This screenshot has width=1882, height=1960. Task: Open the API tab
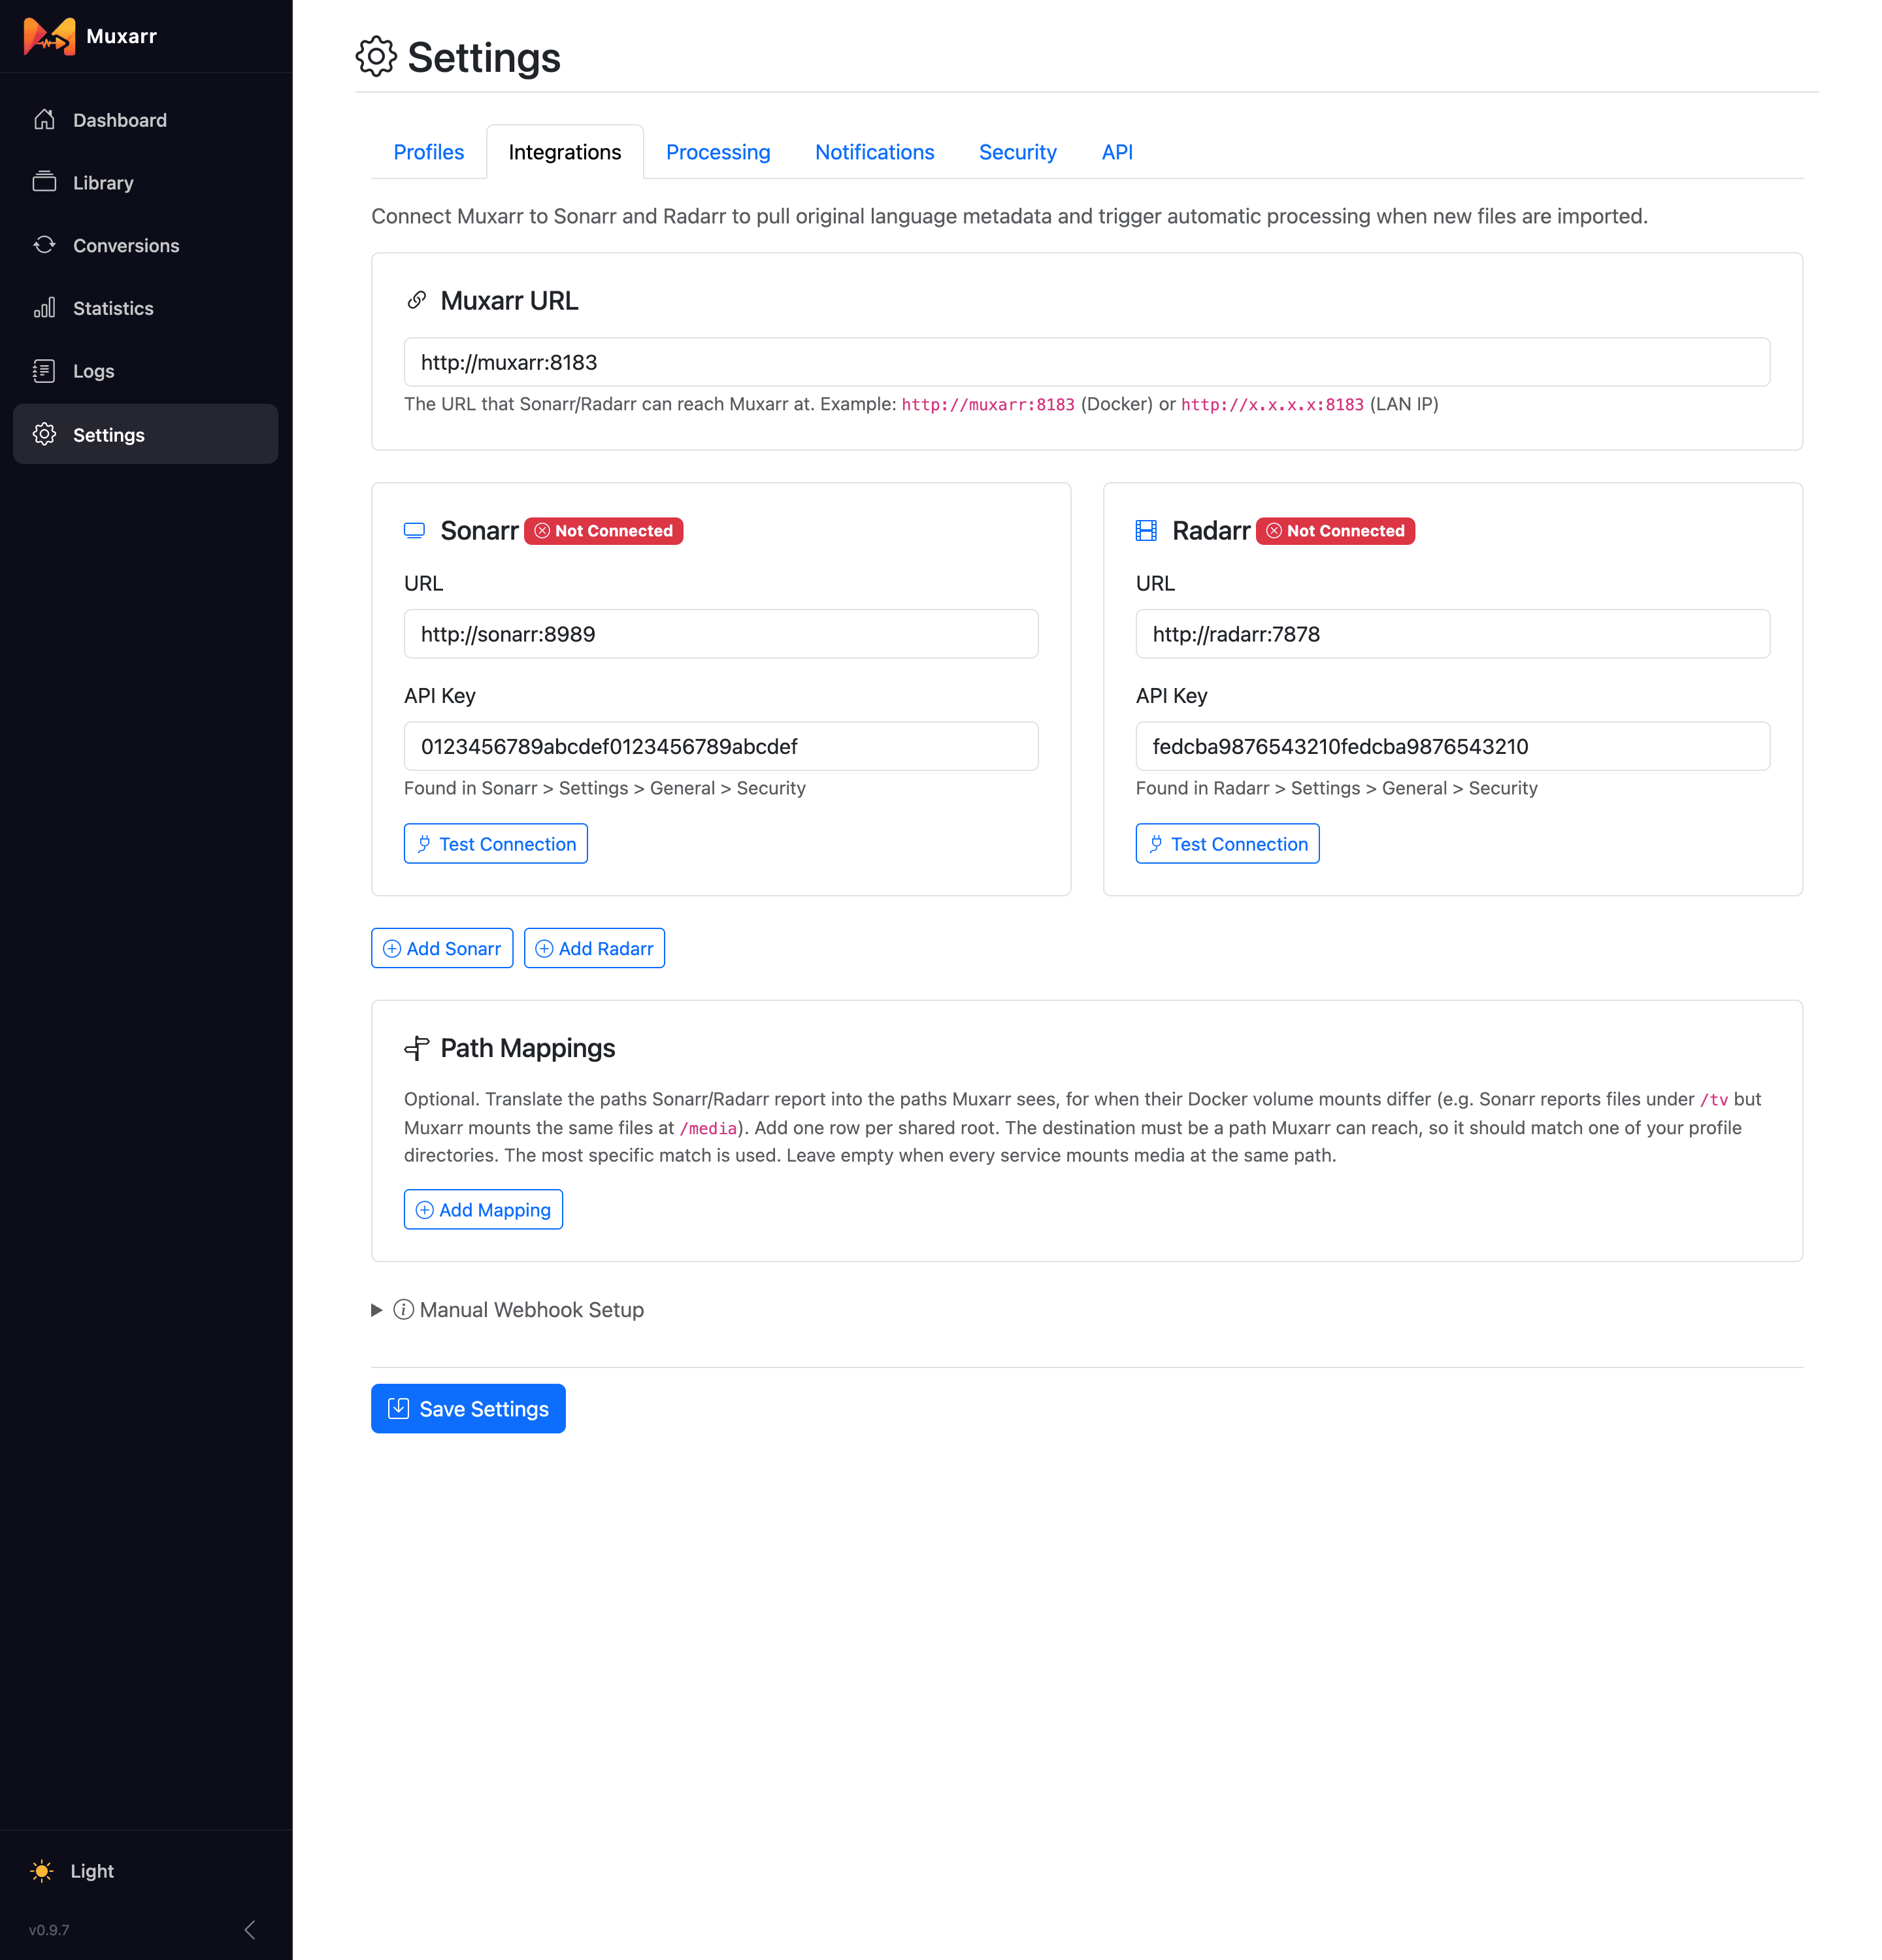click(x=1117, y=152)
